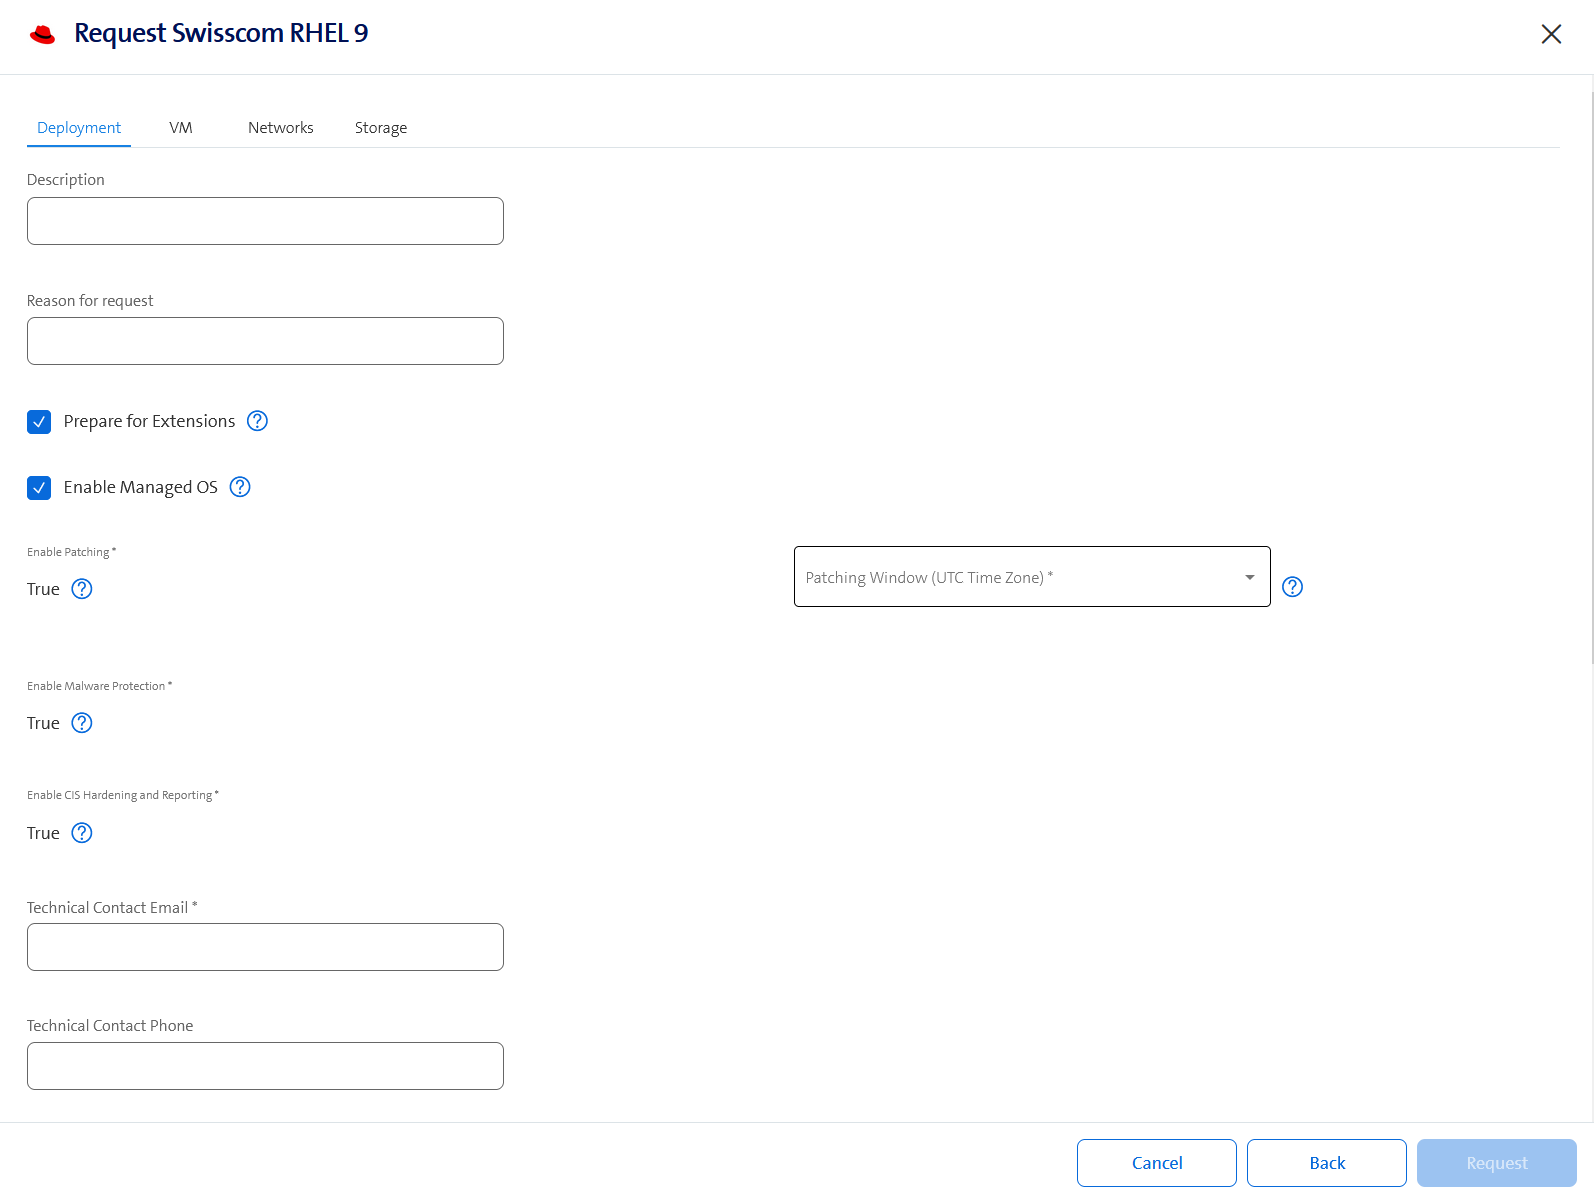
Task: Click the Request button
Action: 1497,1163
